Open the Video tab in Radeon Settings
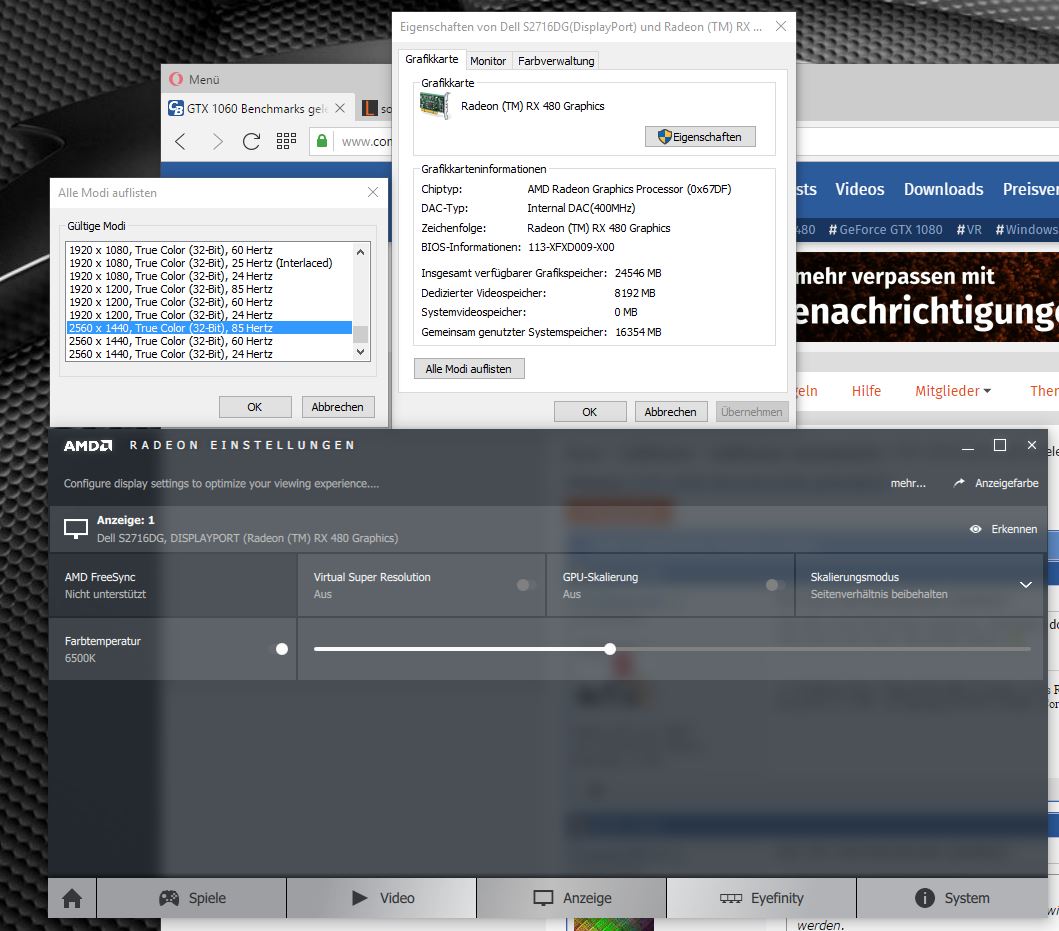Screen dimensions: 1059x931 click(x=382, y=898)
